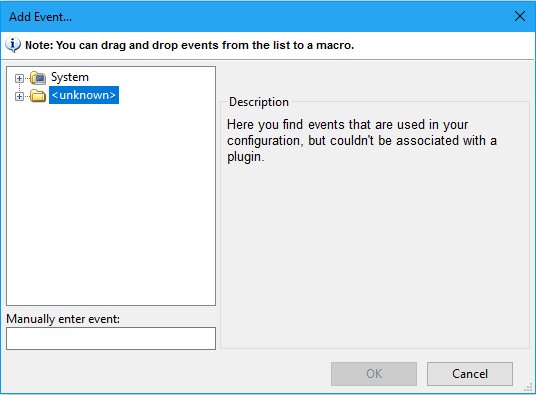This screenshot has width=536, height=395.
Task: Select the System tree item
Action: point(70,77)
